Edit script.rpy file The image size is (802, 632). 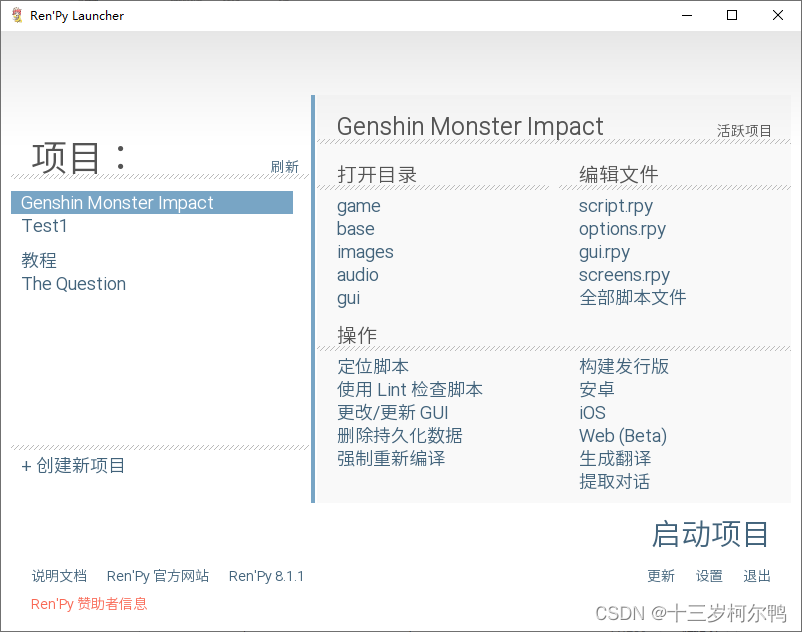click(x=616, y=206)
